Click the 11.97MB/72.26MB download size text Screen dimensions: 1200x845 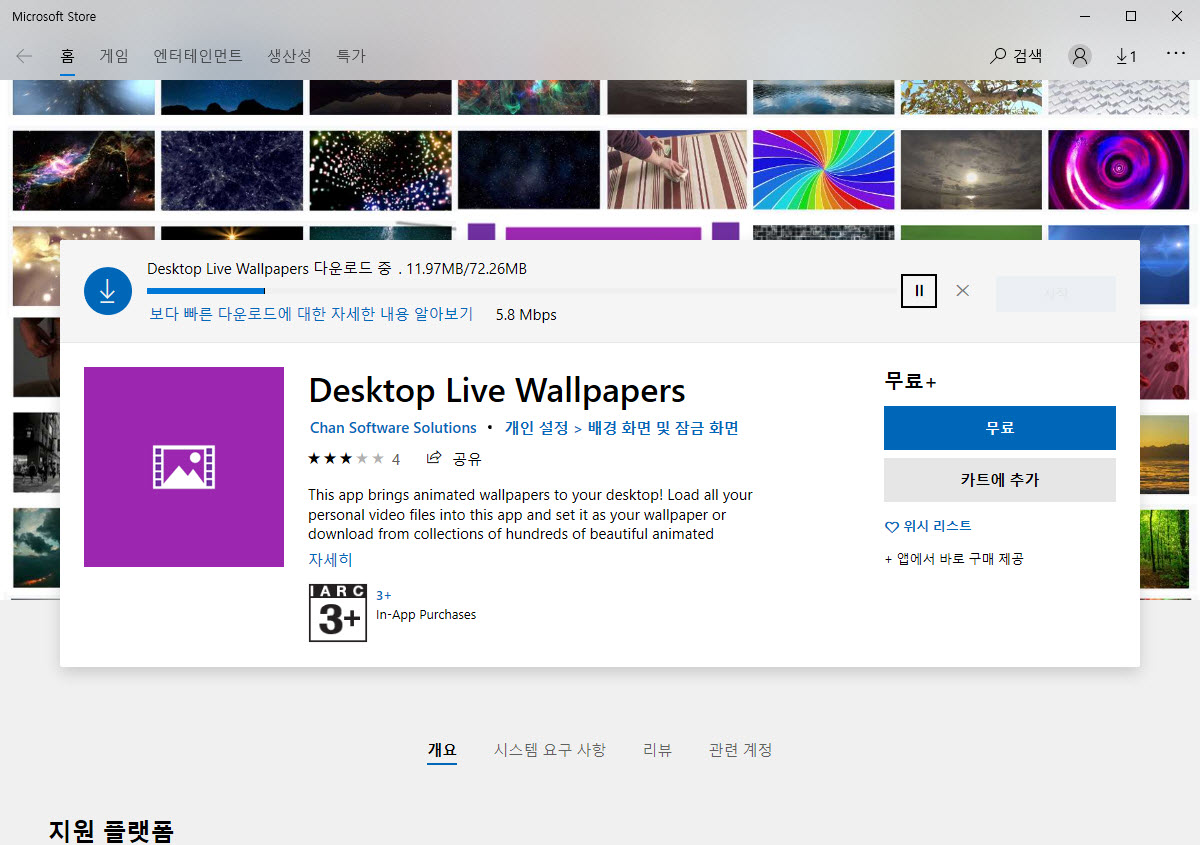click(467, 269)
